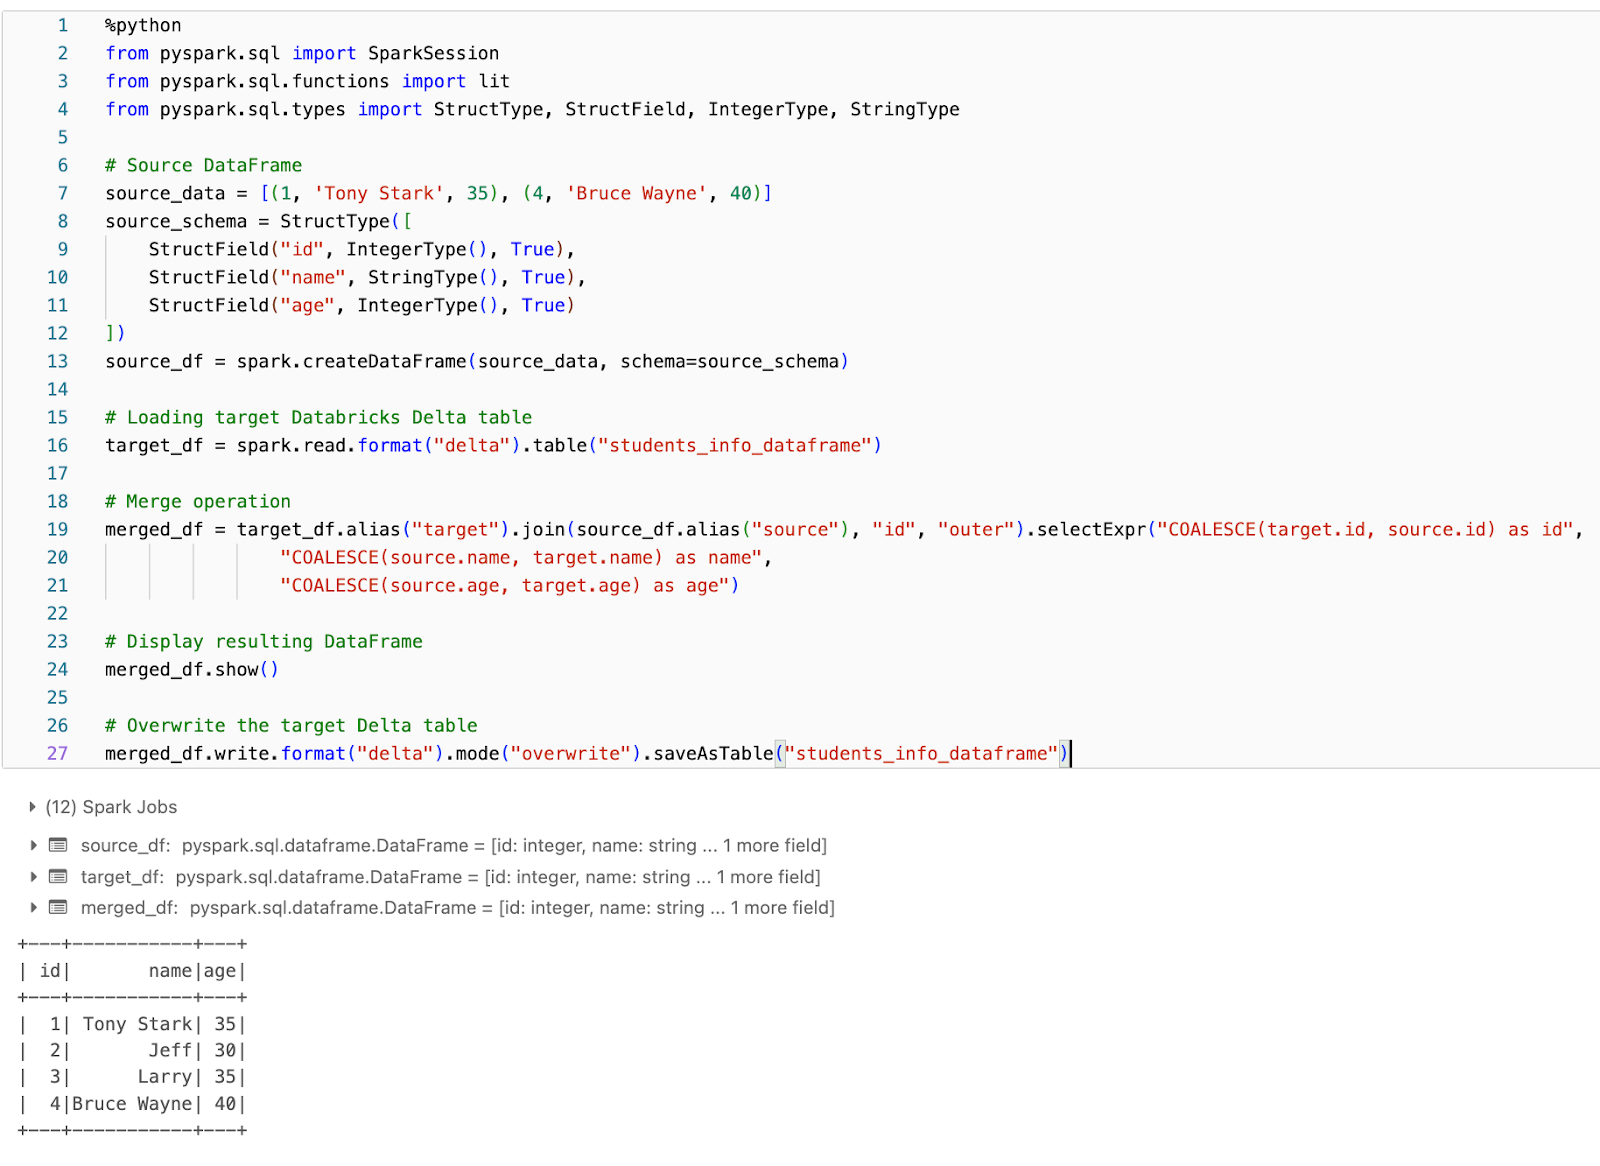This screenshot has width=1600, height=1166.
Task: Click the table icon beside source_df
Action: point(59,845)
